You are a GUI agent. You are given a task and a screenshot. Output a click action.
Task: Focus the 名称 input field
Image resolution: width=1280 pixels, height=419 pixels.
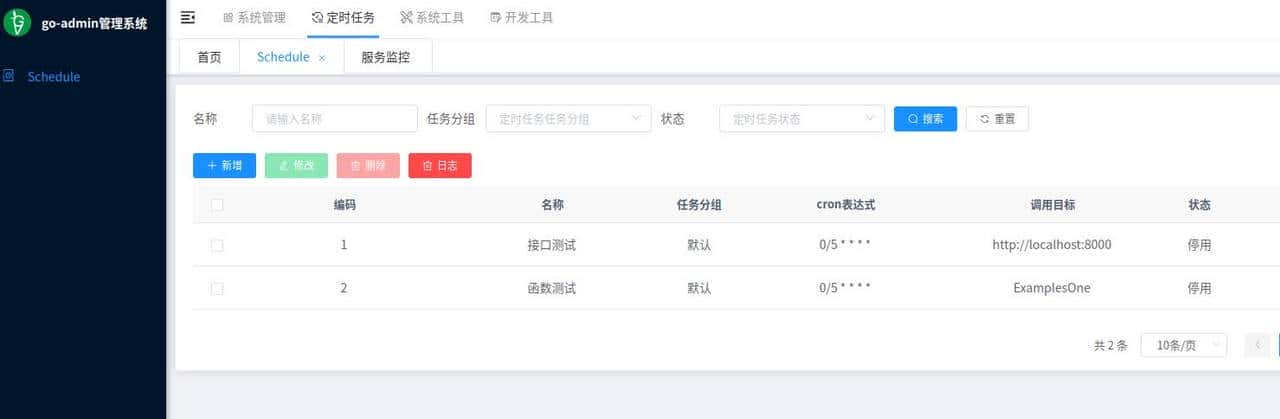click(x=335, y=118)
